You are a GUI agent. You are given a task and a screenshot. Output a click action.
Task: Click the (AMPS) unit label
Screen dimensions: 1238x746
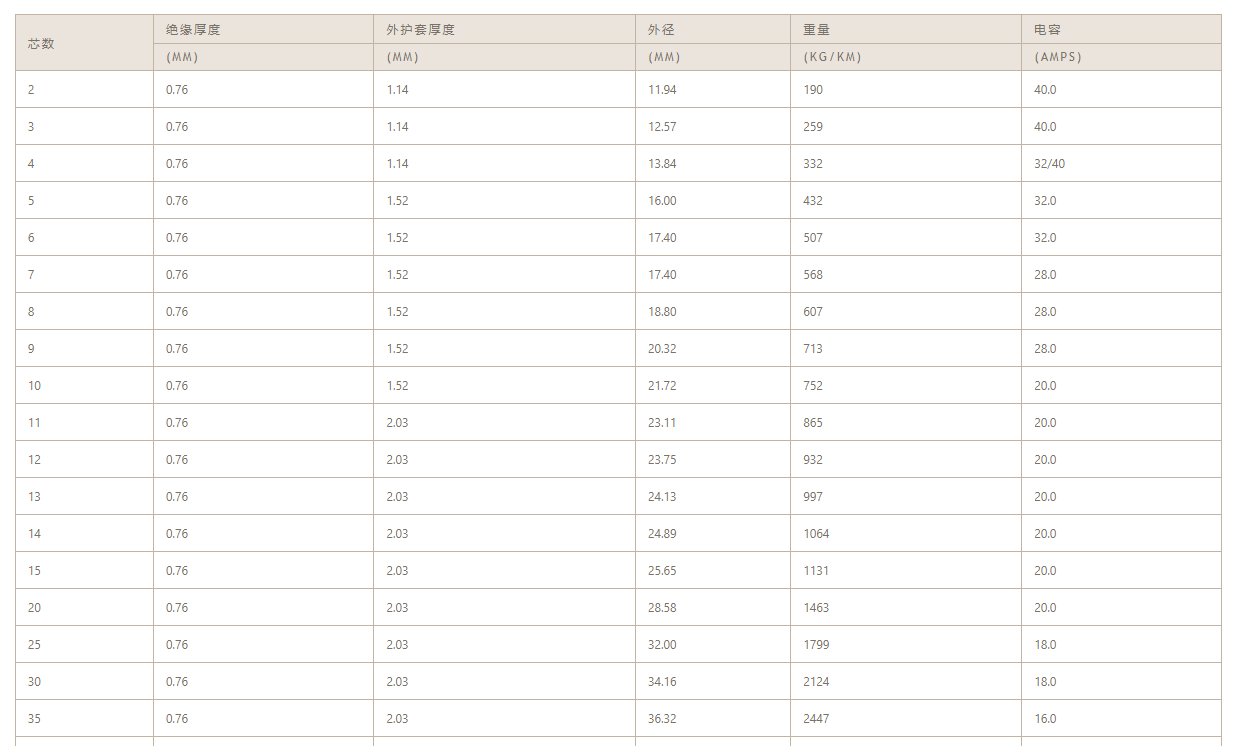click(x=1058, y=57)
